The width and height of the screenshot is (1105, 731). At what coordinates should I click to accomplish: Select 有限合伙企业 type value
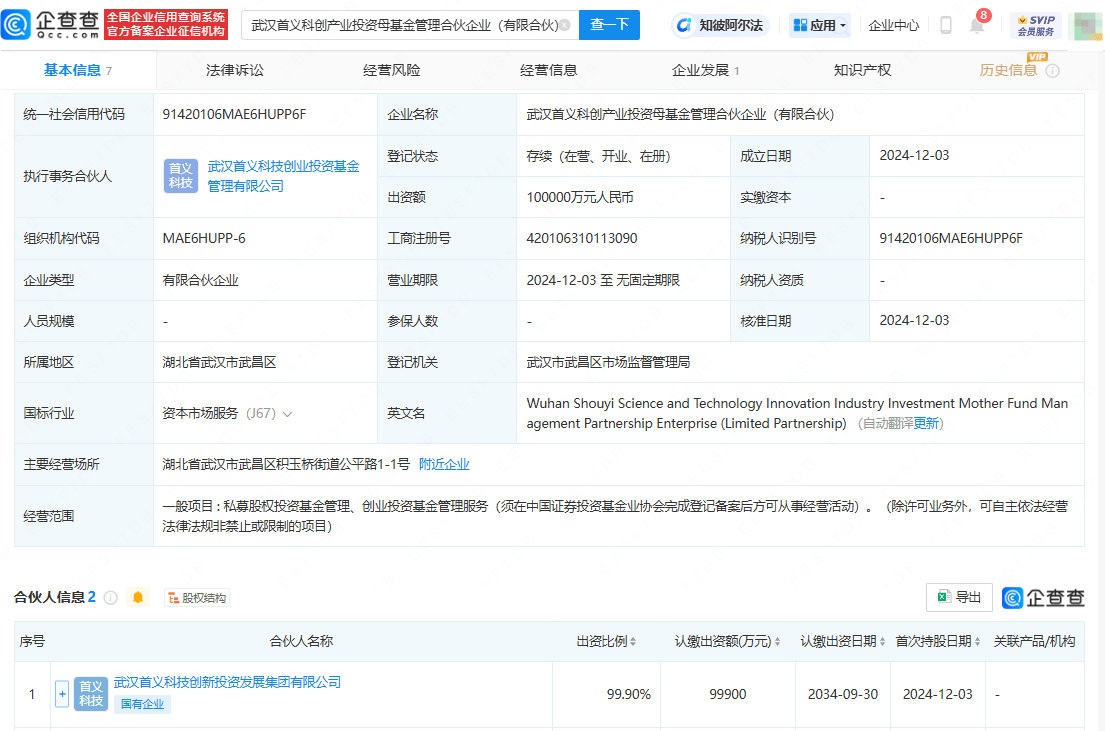point(200,280)
